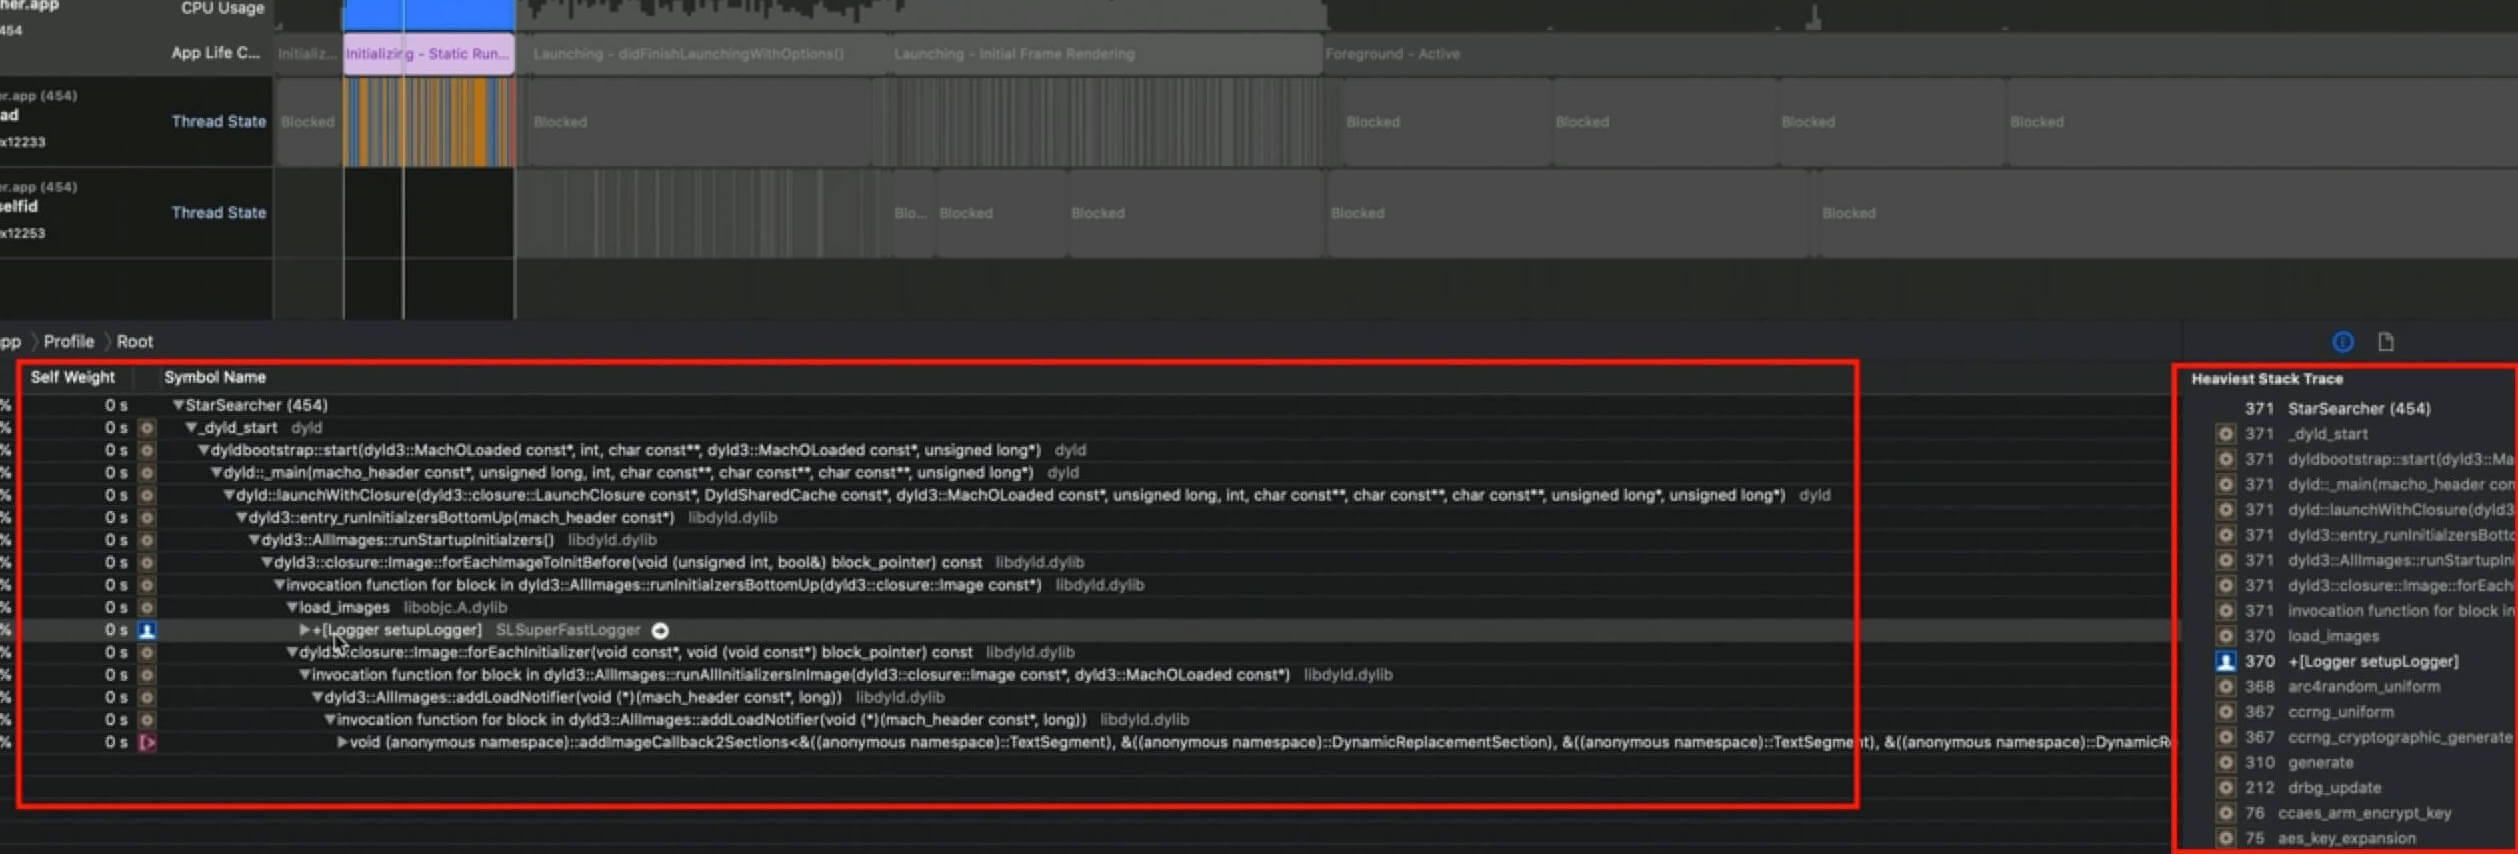2518x854 pixels.
Task: Collapse the StarSearcher (454) root node
Action: (x=178, y=405)
